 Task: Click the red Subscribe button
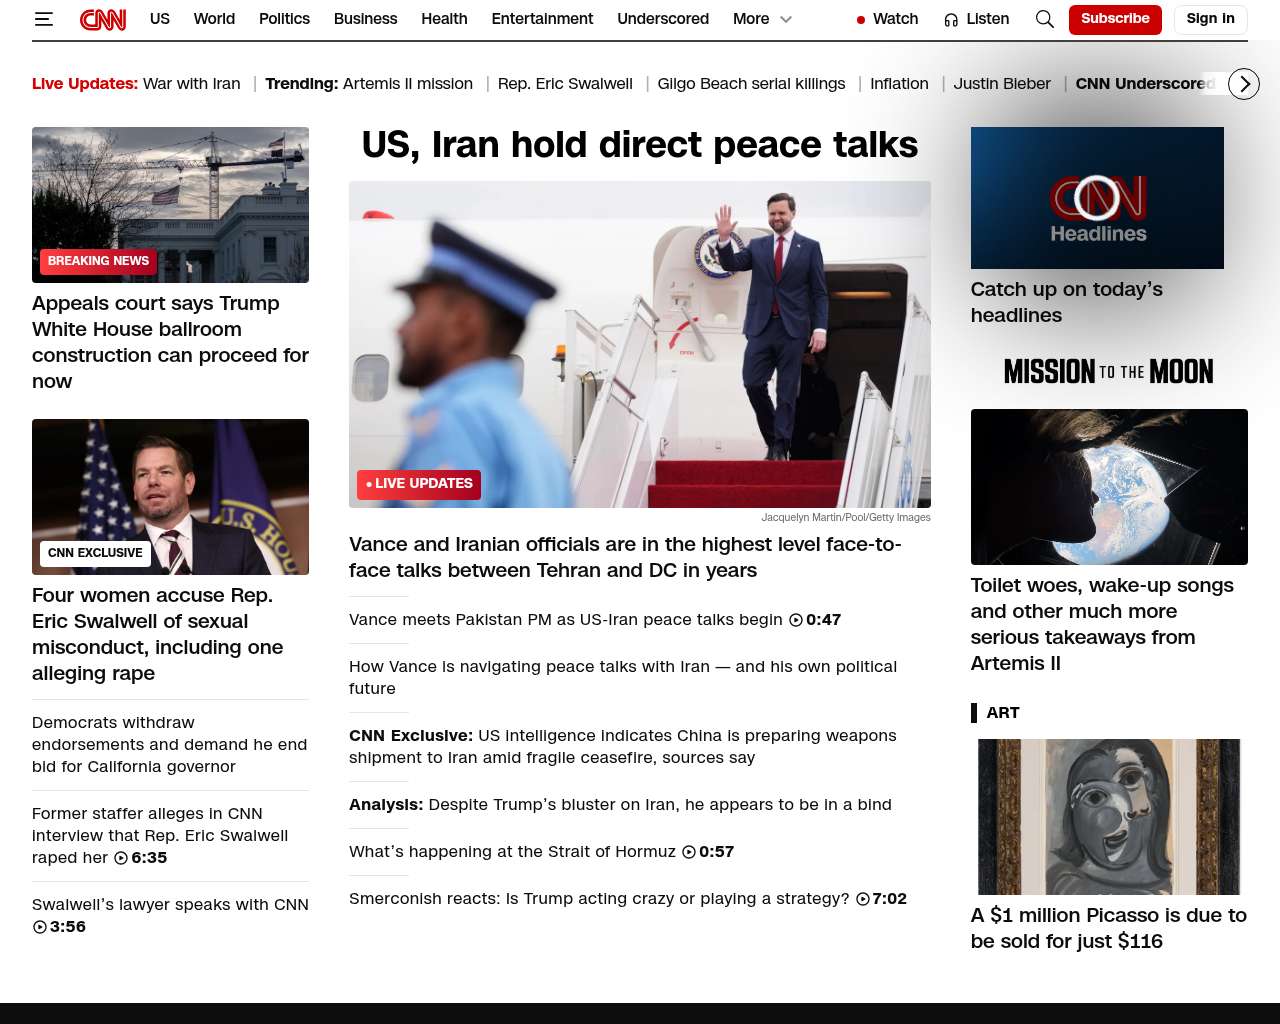(x=1114, y=19)
